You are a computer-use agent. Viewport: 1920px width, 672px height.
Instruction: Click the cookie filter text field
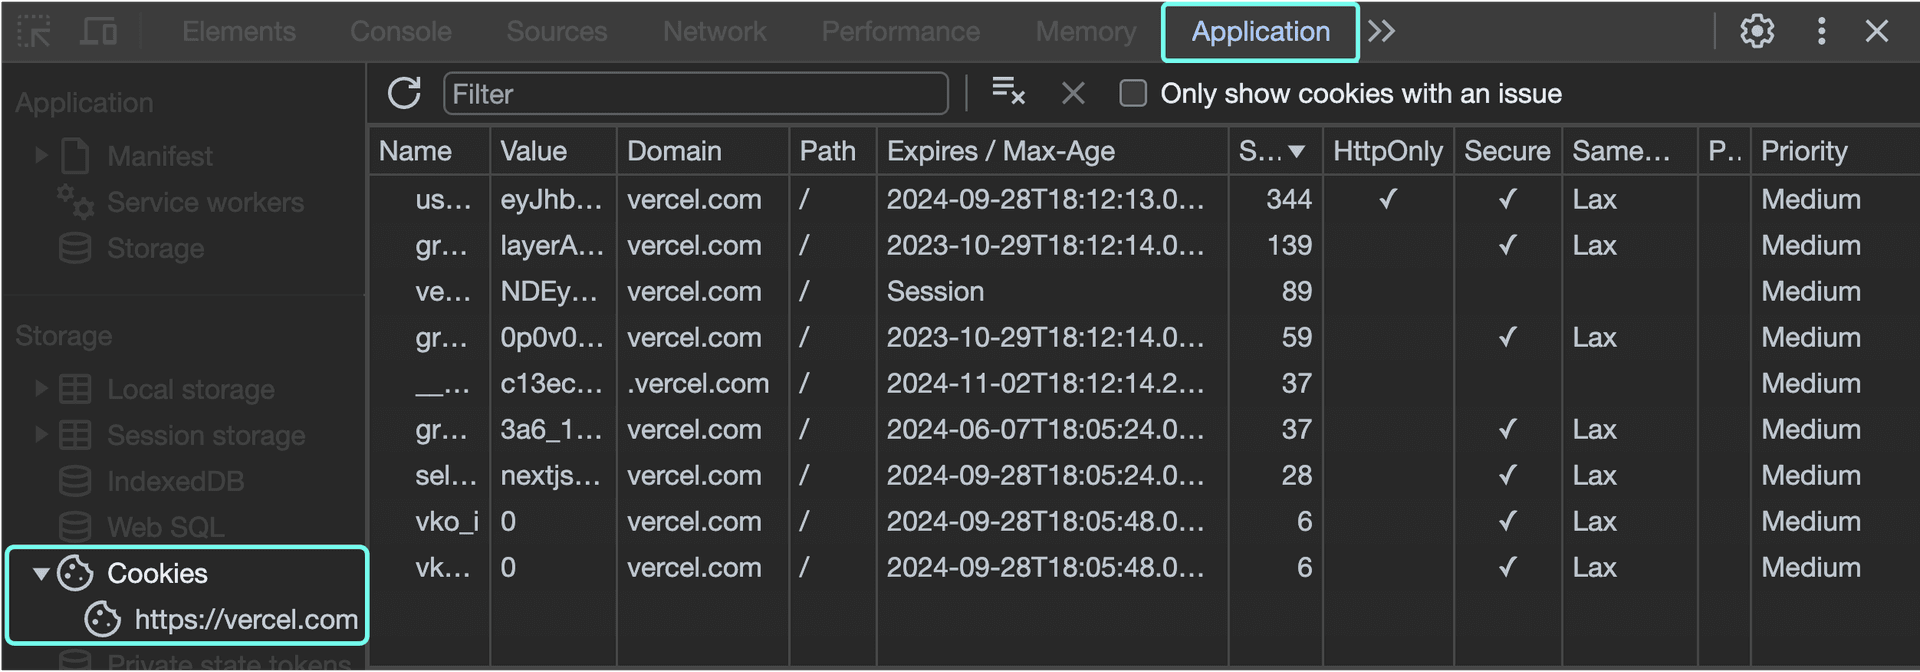695,94
